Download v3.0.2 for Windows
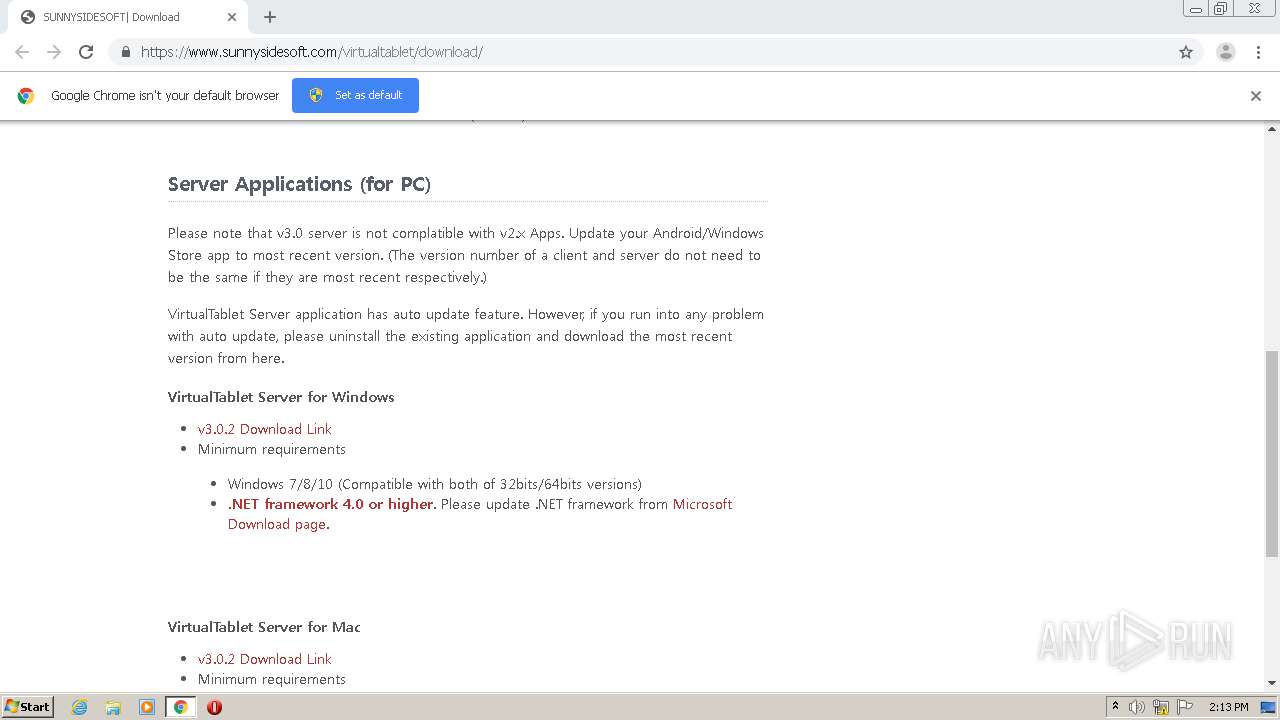Viewport: 1280px width, 720px height. coord(265,429)
